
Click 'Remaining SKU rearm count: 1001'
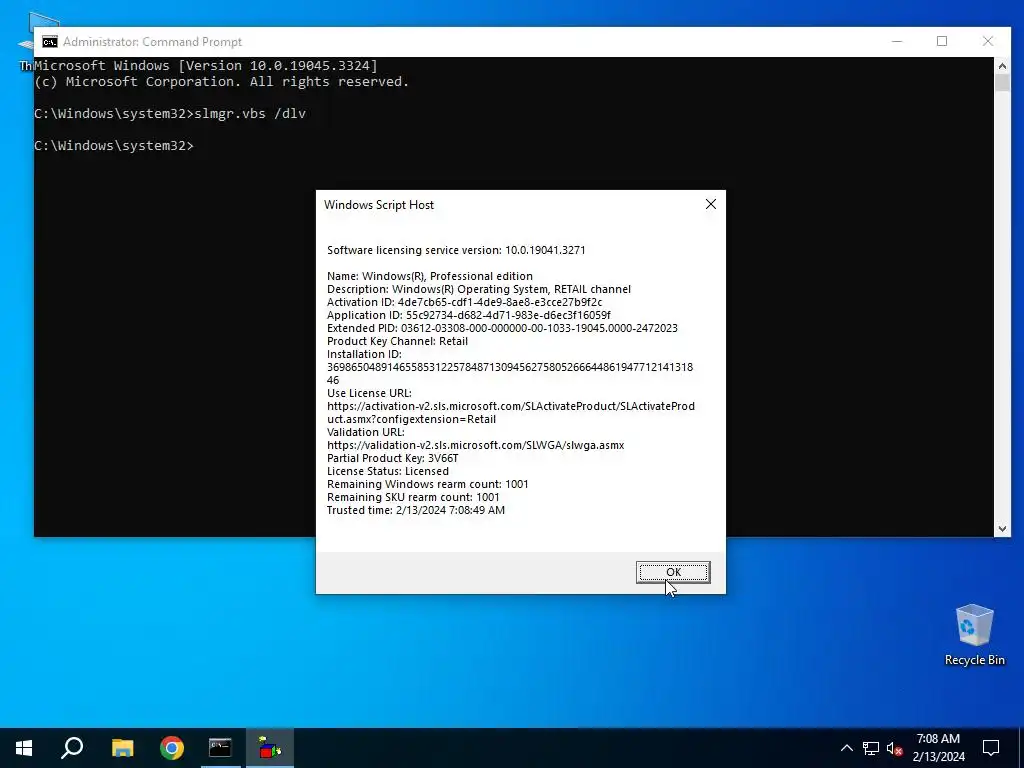click(413, 497)
